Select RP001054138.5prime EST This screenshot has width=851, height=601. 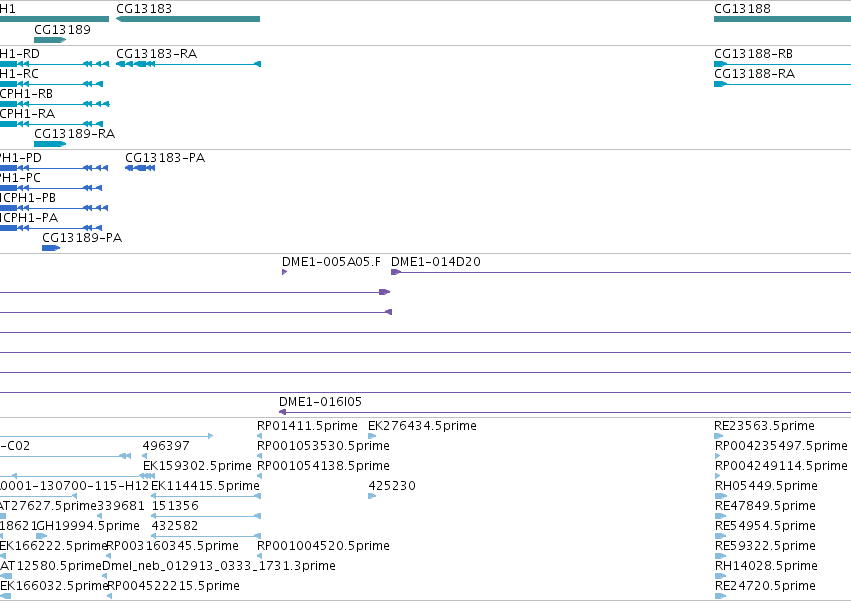click(259, 476)
